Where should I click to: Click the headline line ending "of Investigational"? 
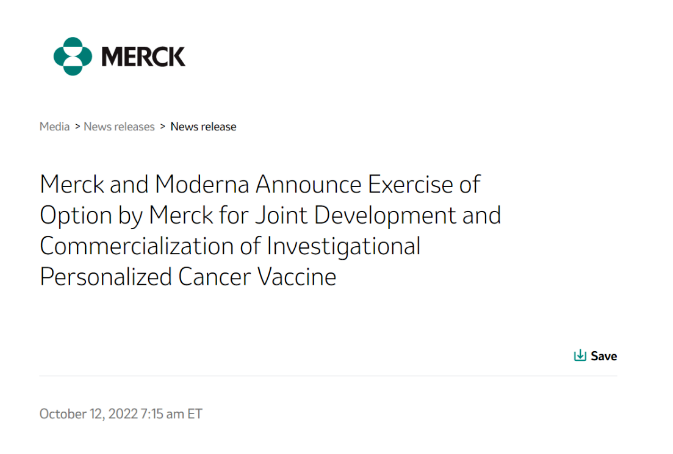click(230, 245)
